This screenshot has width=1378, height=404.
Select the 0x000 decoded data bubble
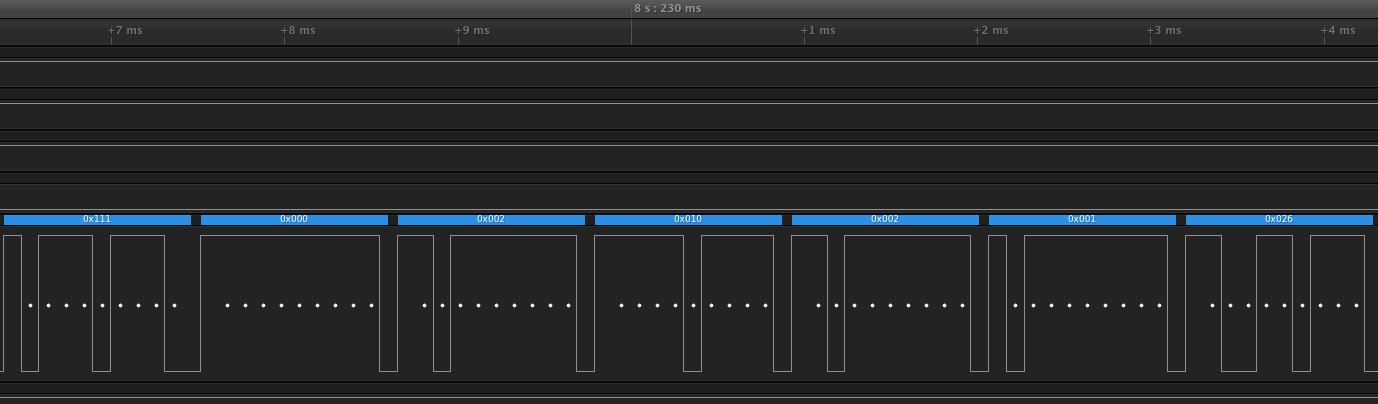[x=294, y=220]
